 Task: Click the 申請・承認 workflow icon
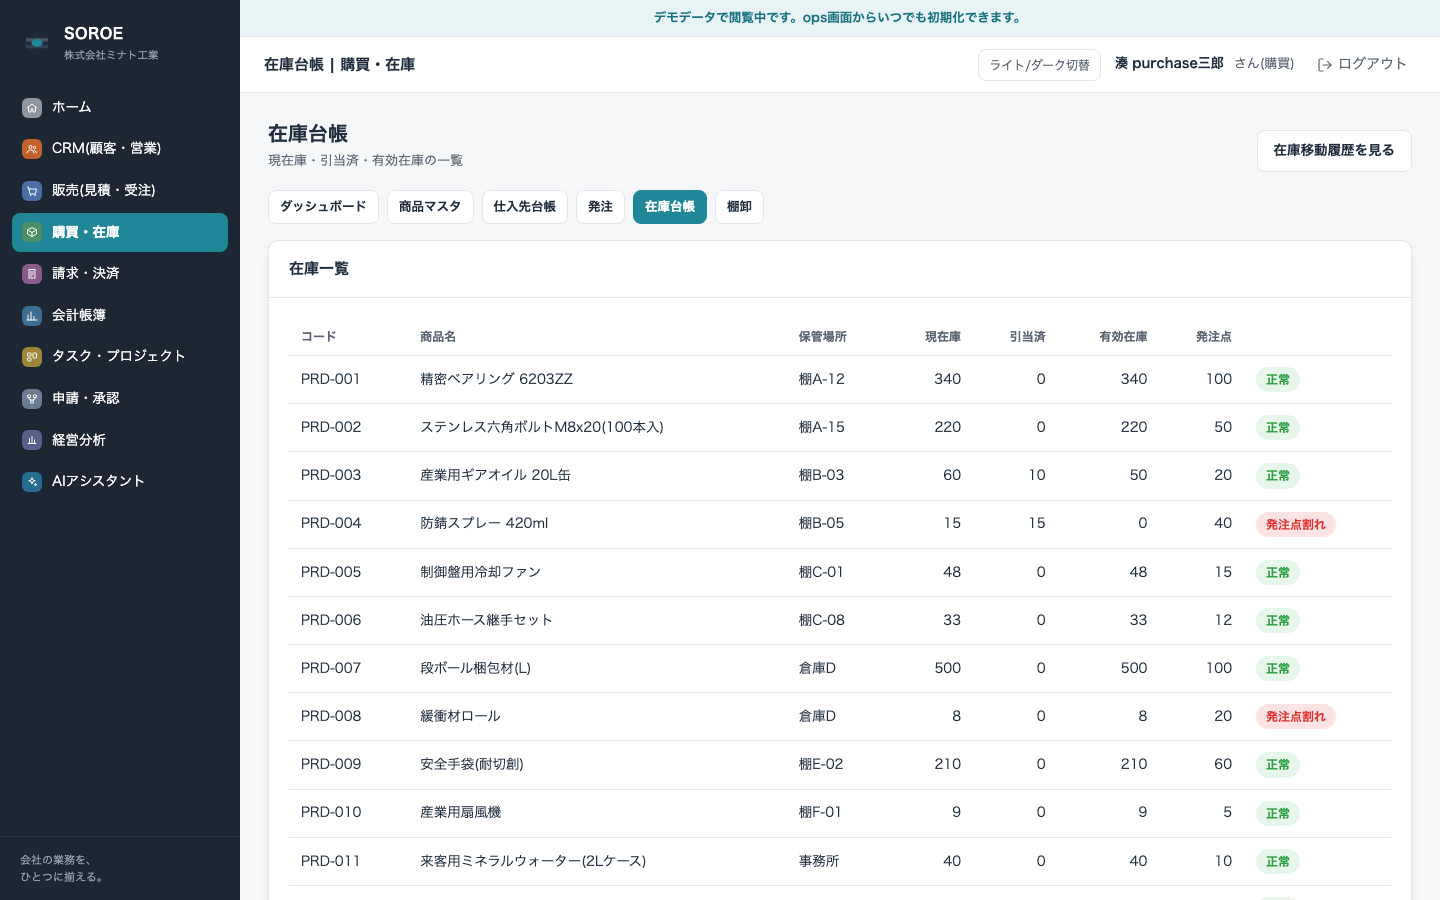(32, 399)
